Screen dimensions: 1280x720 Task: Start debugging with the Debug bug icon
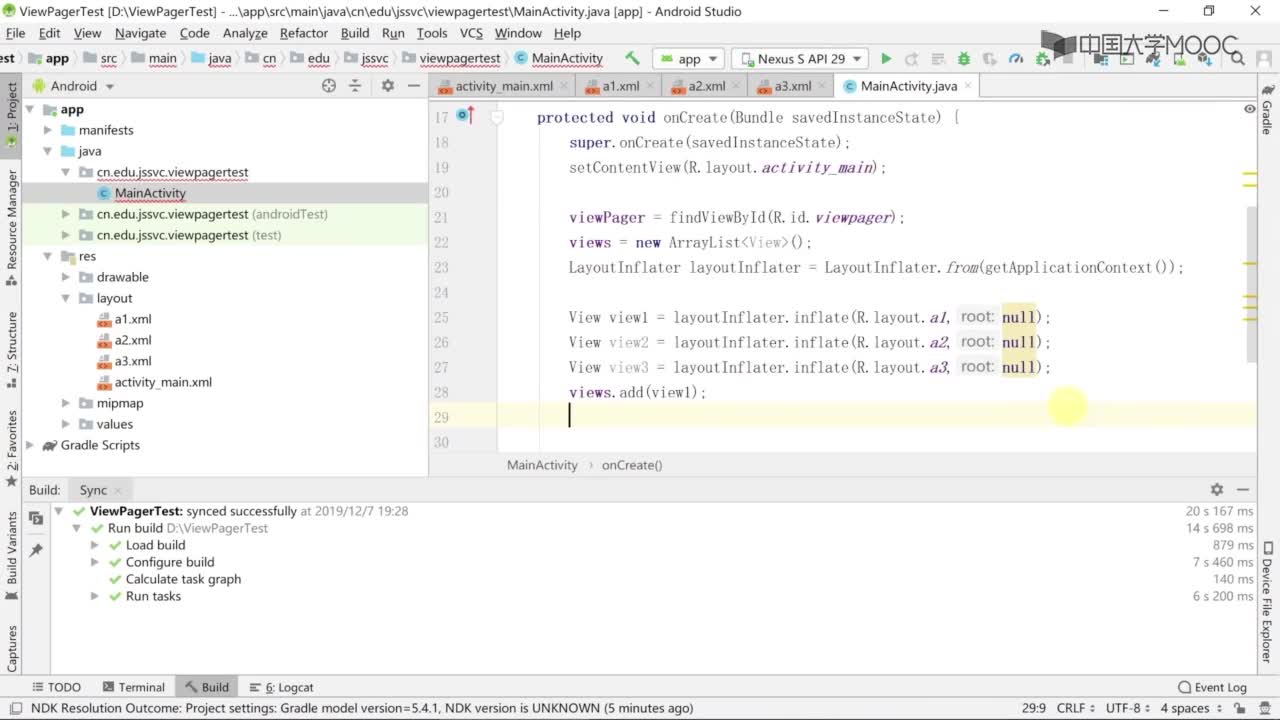tap(964, 59)
